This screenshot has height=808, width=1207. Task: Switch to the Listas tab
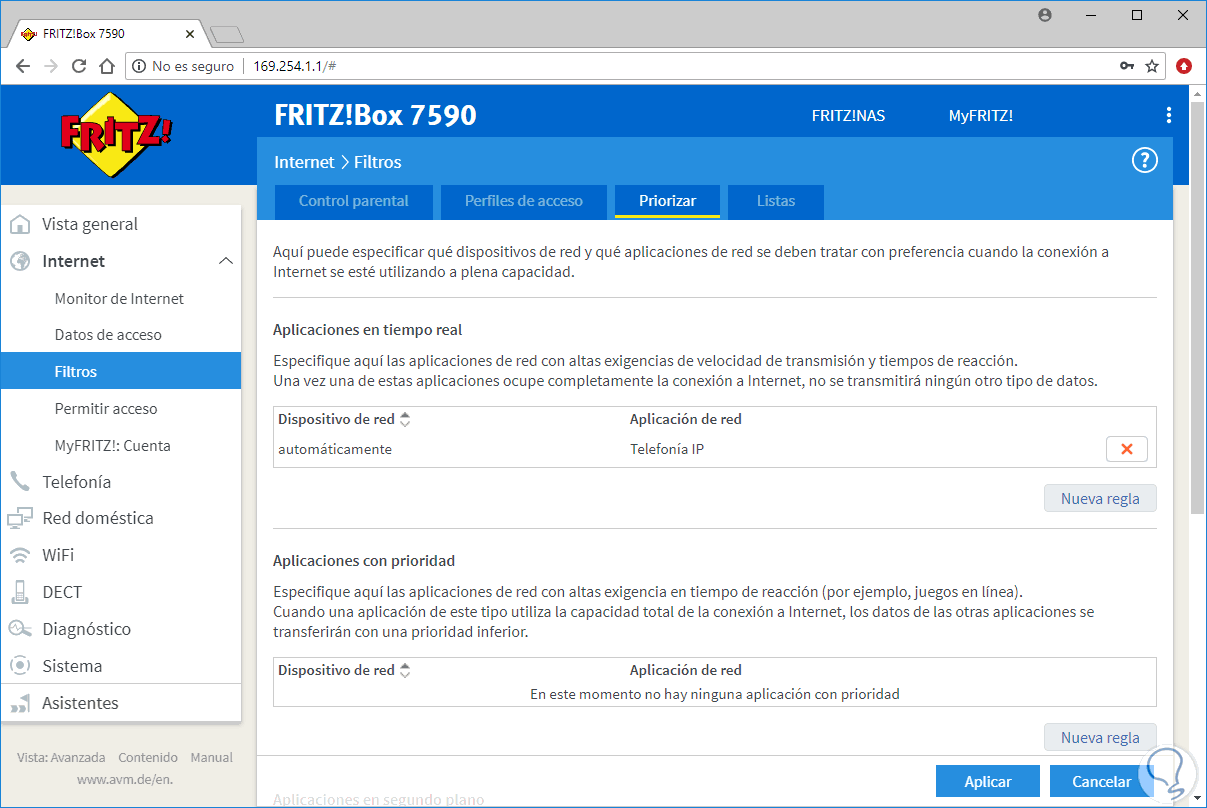[x=776, y=201]
